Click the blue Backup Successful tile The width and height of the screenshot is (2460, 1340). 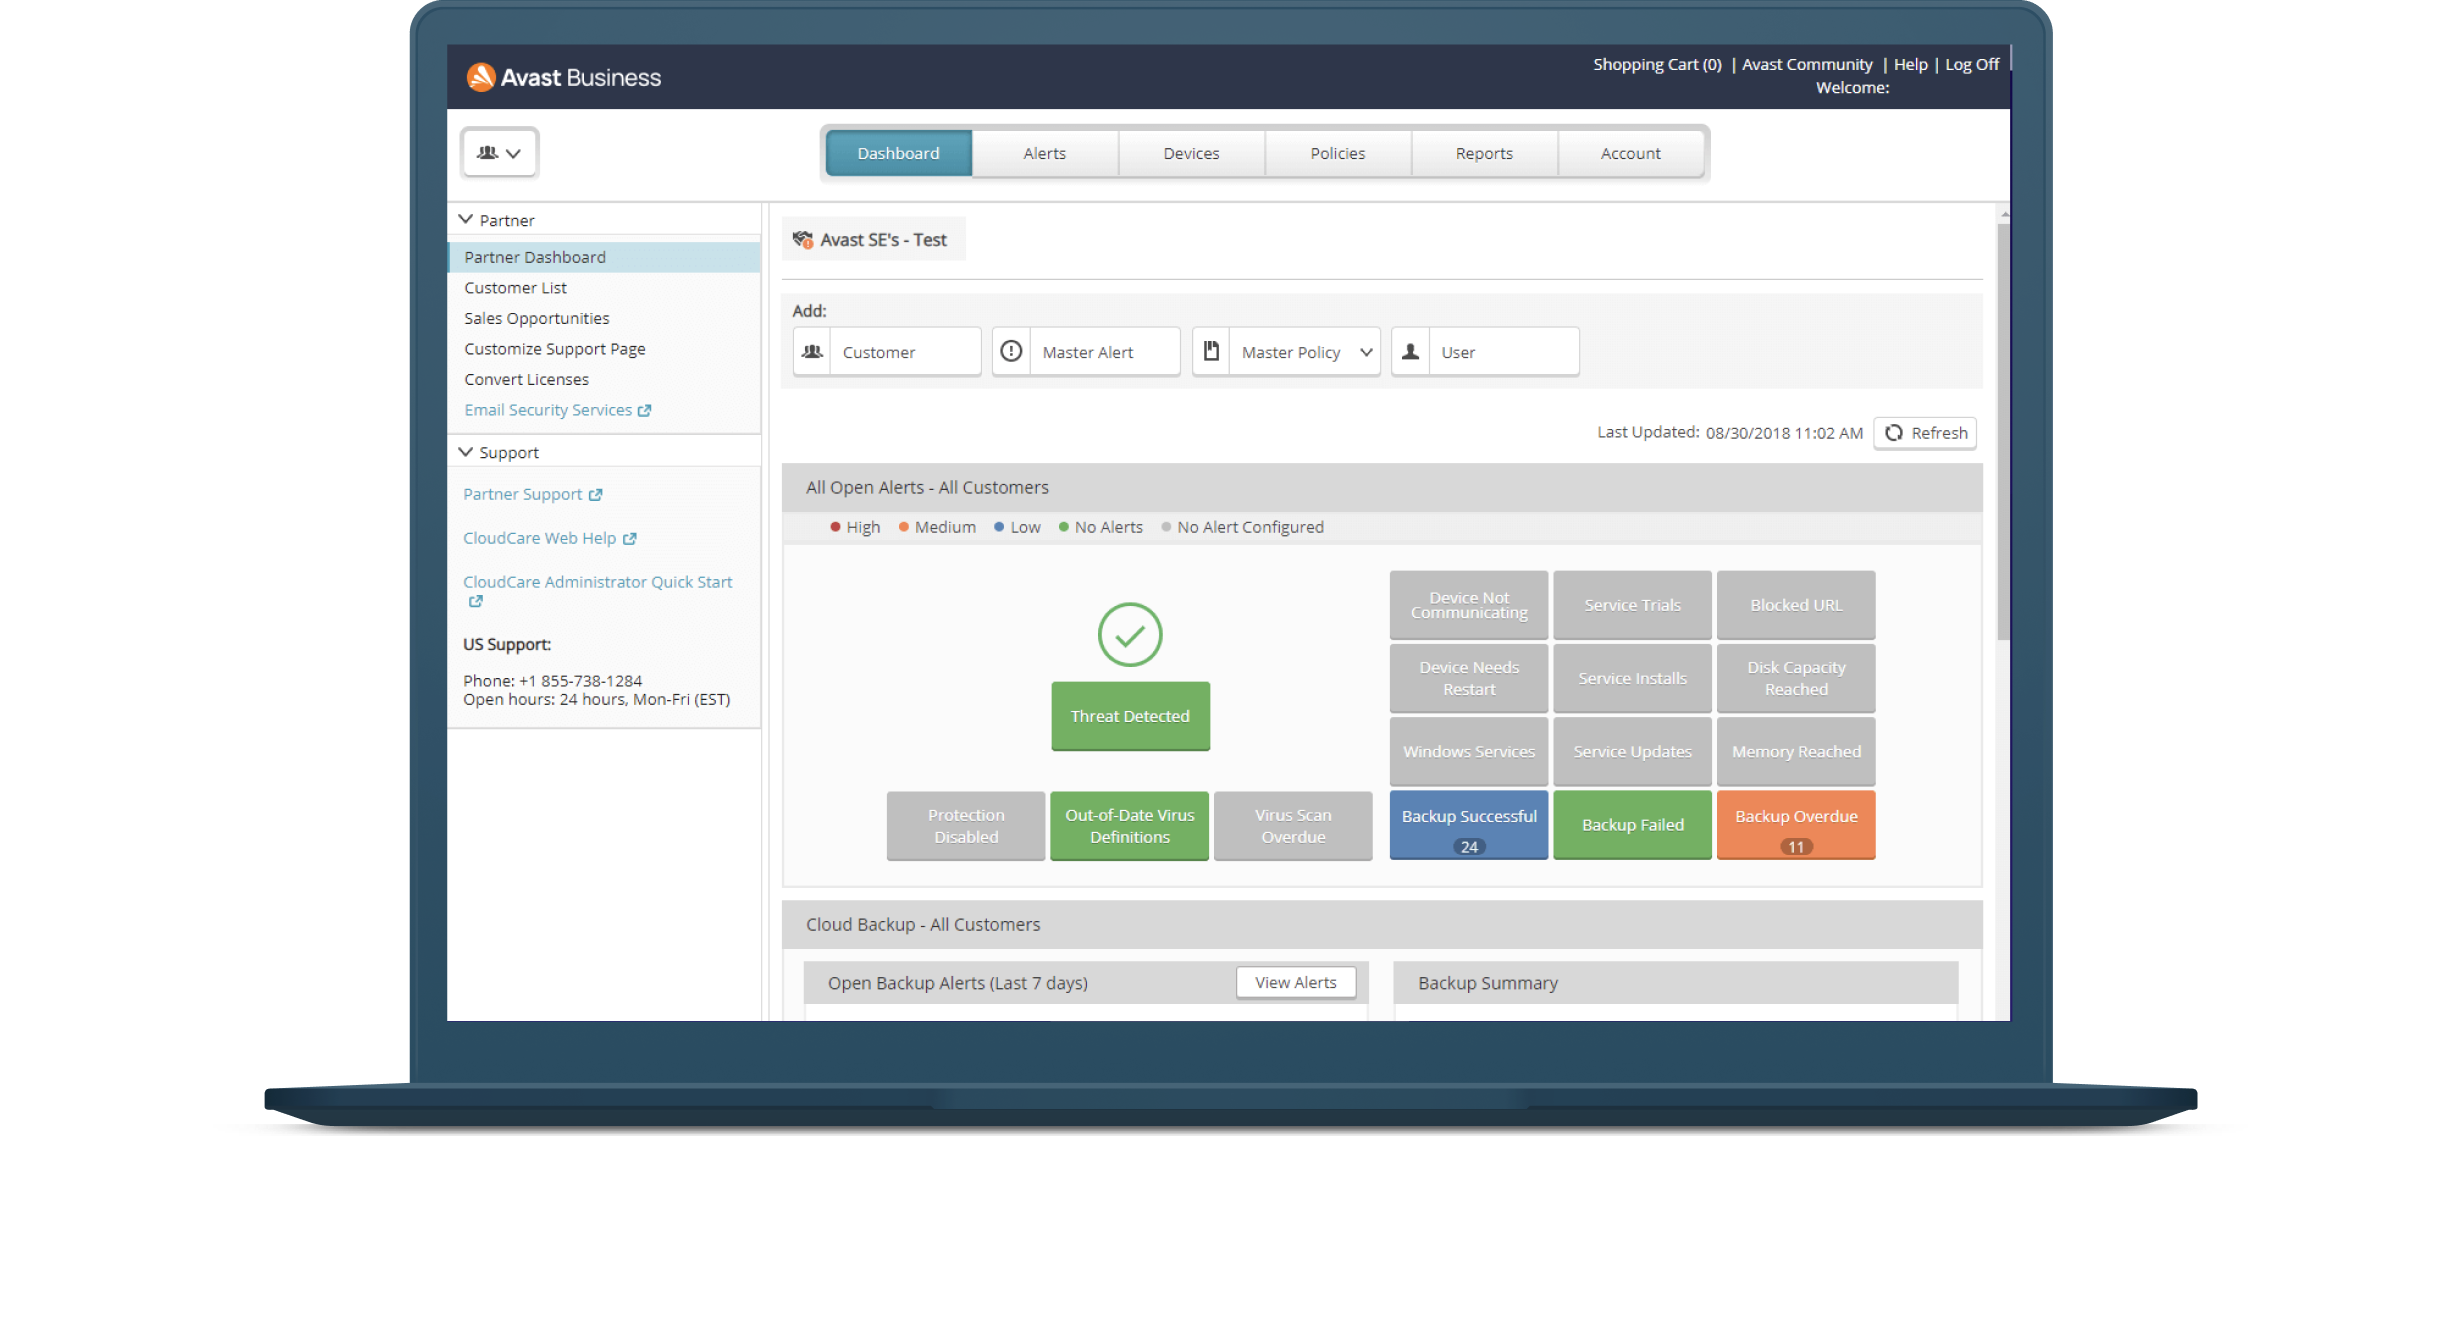point(1468,825)
